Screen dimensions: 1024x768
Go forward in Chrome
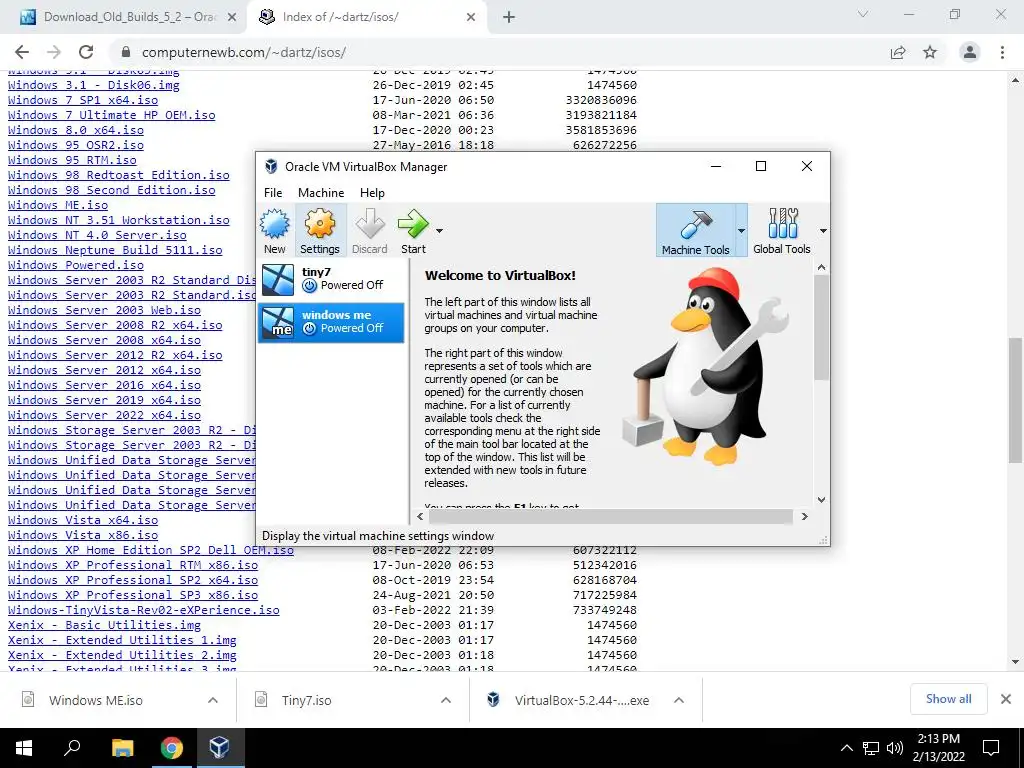tap(54, 52)
